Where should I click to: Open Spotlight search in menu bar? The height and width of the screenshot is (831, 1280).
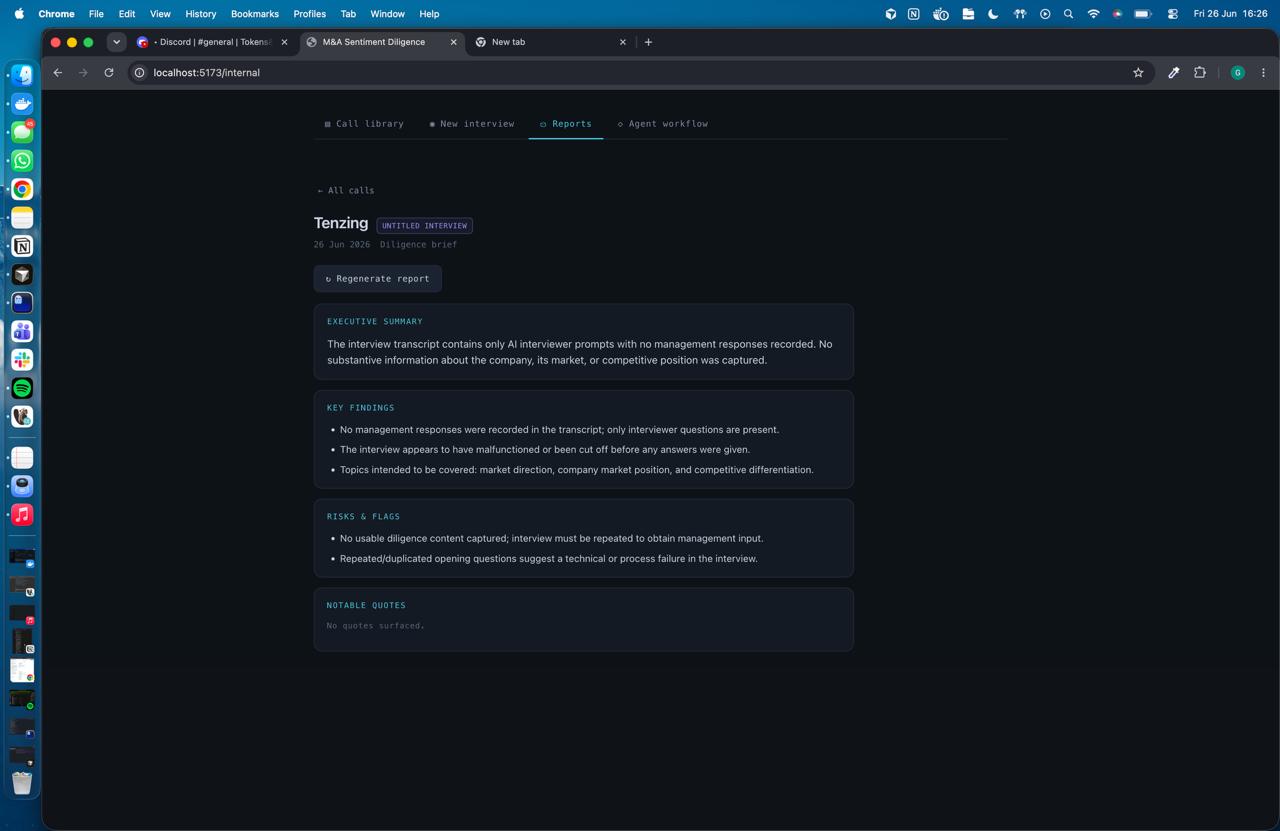[1068, 14]
